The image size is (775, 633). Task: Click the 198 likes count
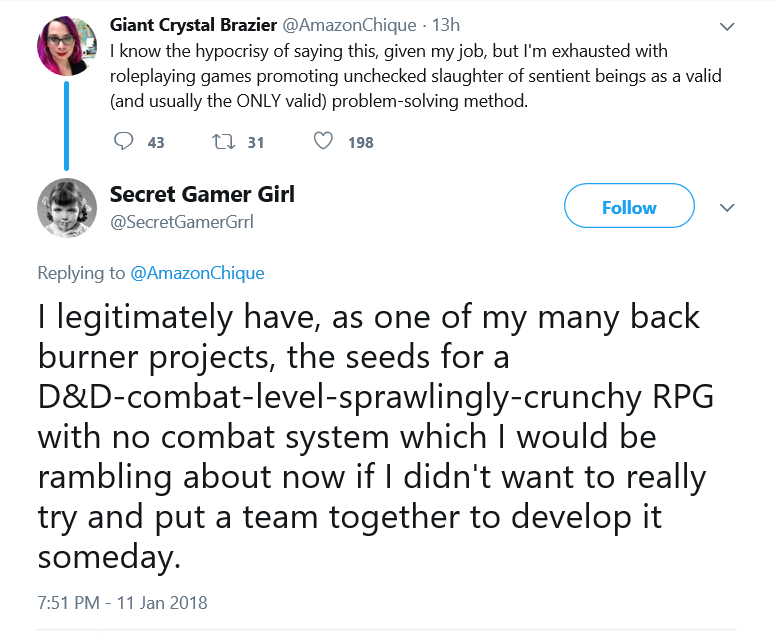pos(361,143)
